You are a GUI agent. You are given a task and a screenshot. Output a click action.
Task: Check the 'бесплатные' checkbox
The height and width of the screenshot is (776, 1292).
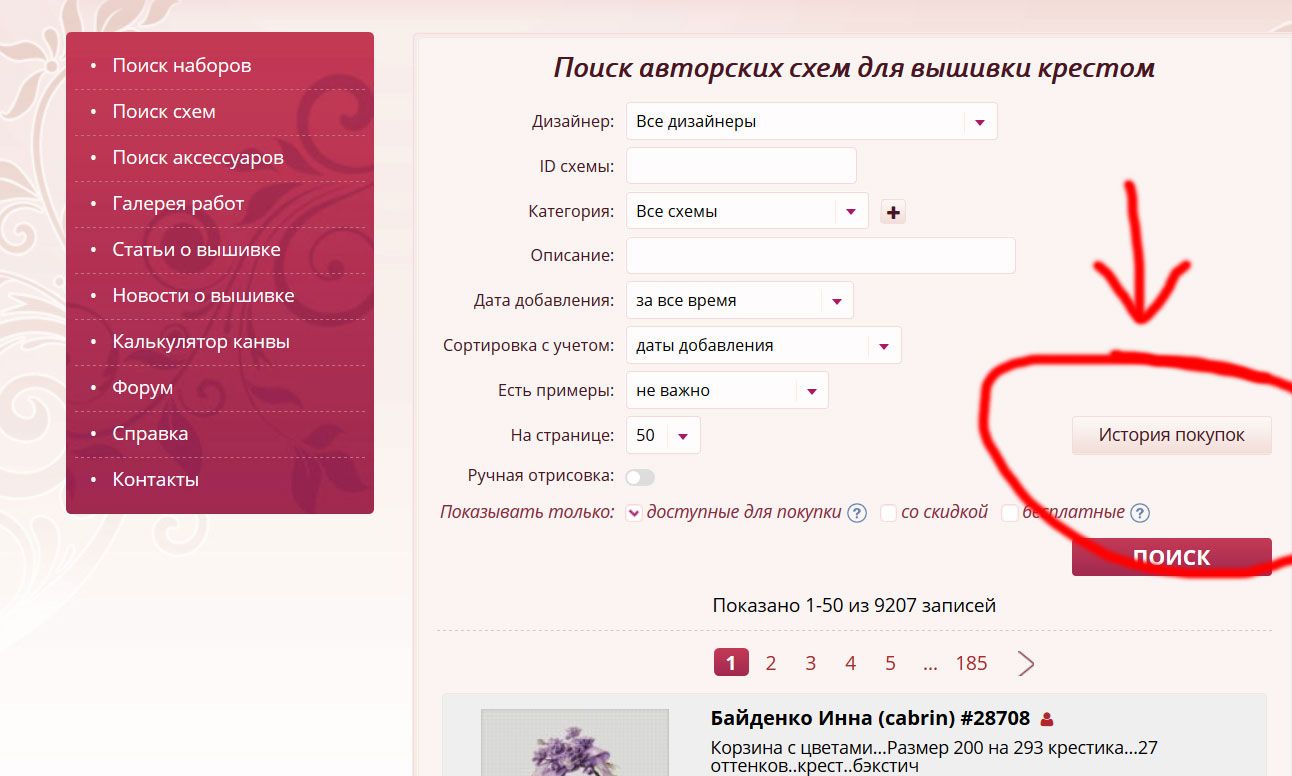coord(1010,513)
